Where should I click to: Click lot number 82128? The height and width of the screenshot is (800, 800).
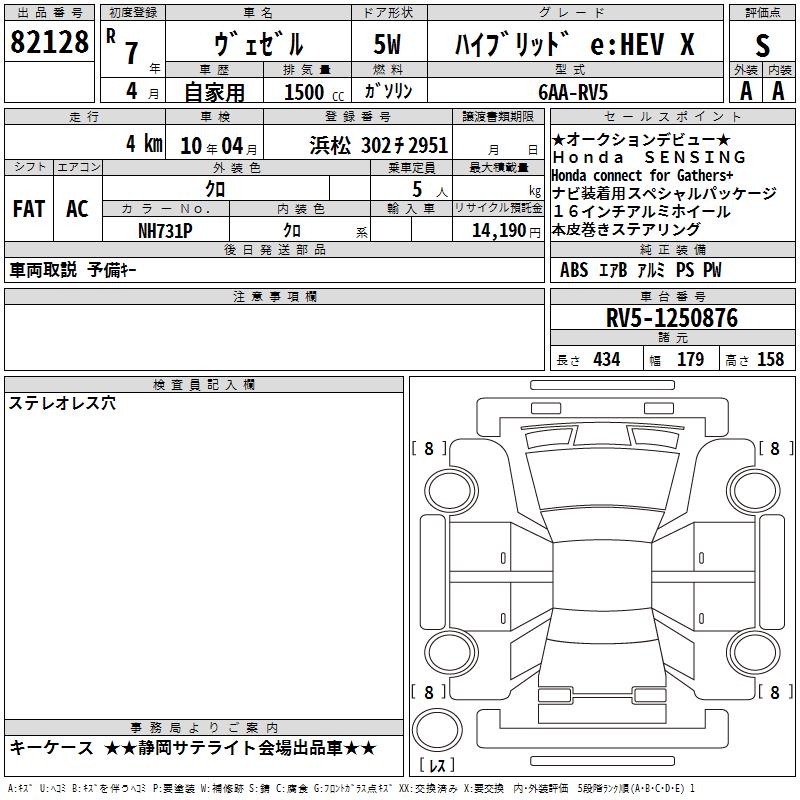pyautogui.click(x=49, y=42)
